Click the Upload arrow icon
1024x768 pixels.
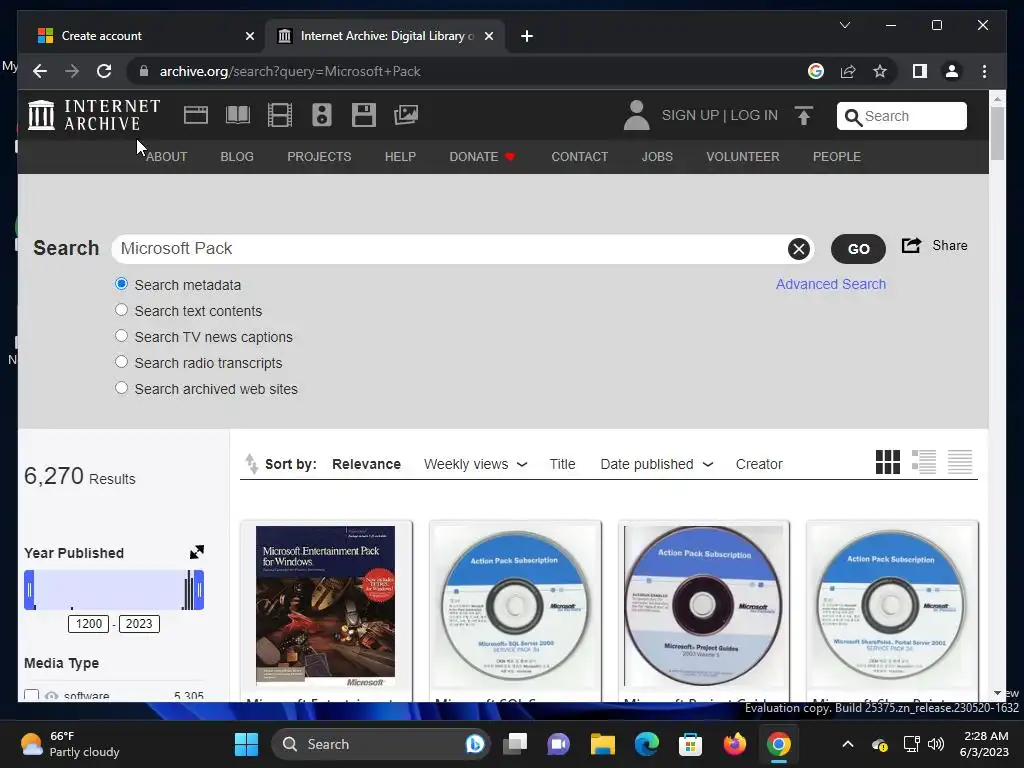(x=804, y=116)
